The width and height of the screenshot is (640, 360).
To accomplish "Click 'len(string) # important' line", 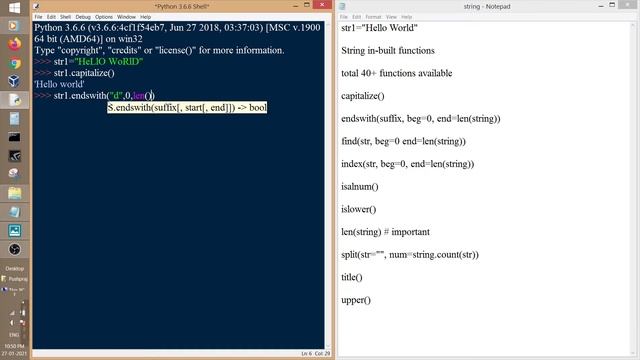I will click(385, 232).
